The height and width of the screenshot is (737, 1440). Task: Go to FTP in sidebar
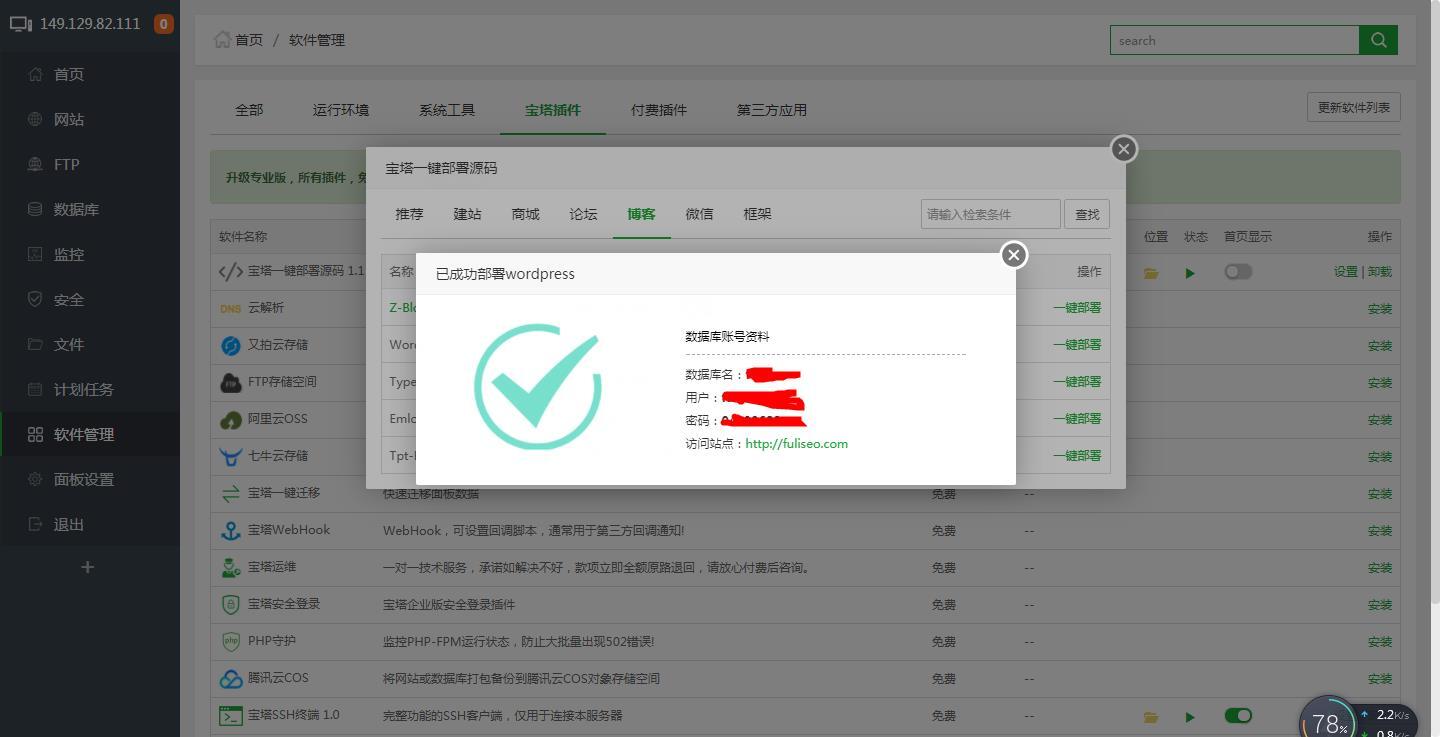[66, 164]
